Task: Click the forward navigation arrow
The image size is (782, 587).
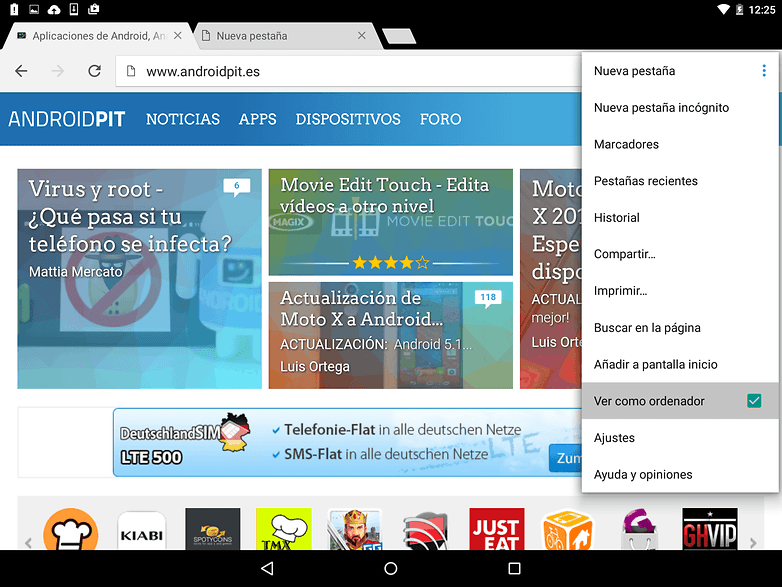Action: tap(58, 71)
